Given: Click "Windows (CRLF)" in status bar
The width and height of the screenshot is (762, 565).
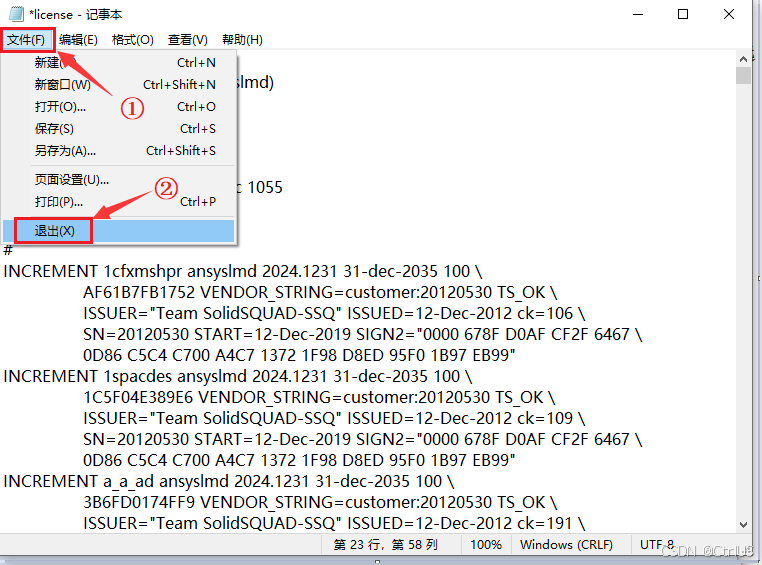Looking at the screenshot, I should pyautogui.click(x=566, y=545).
